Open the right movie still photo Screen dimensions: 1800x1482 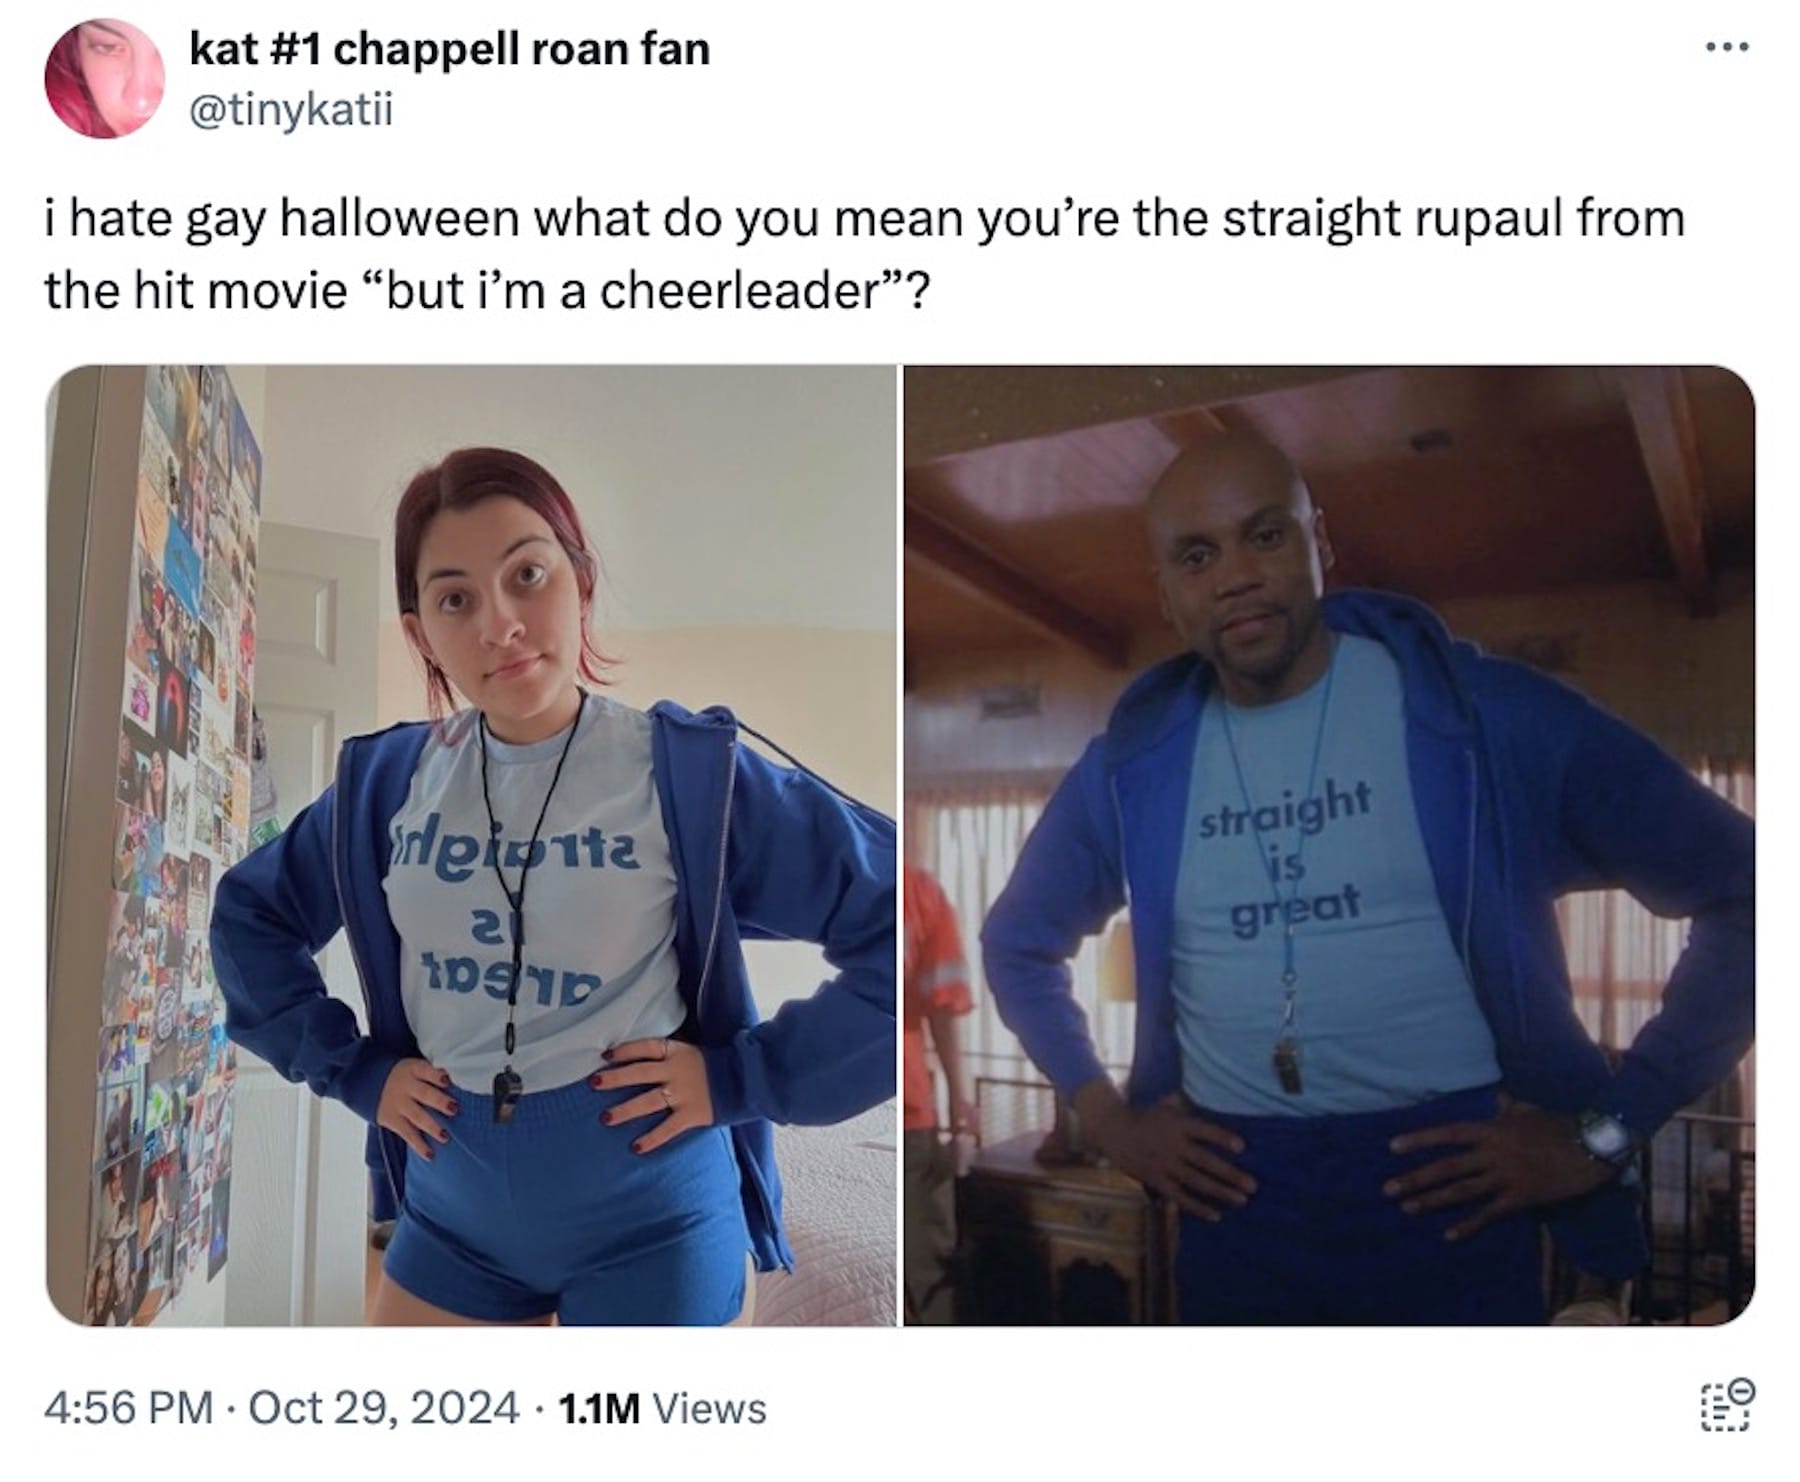[1329, 846]
